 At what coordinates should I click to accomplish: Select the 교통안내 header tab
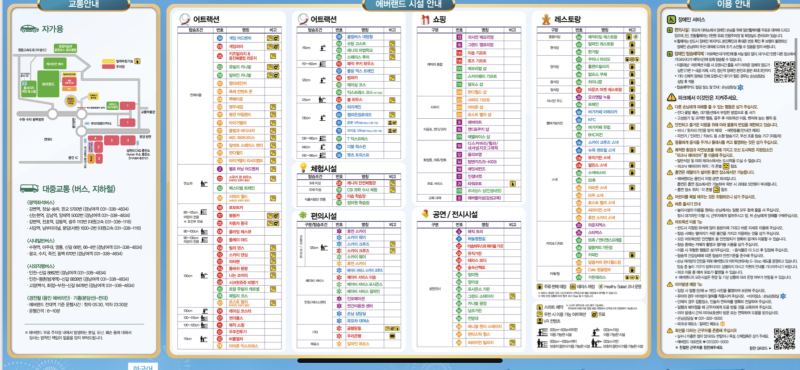[77, 5]
